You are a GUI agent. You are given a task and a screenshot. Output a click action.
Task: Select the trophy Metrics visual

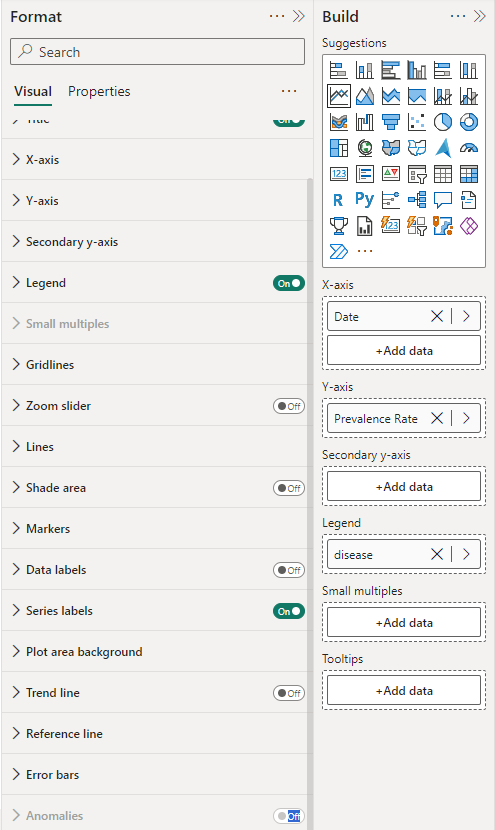pos(338,226)
